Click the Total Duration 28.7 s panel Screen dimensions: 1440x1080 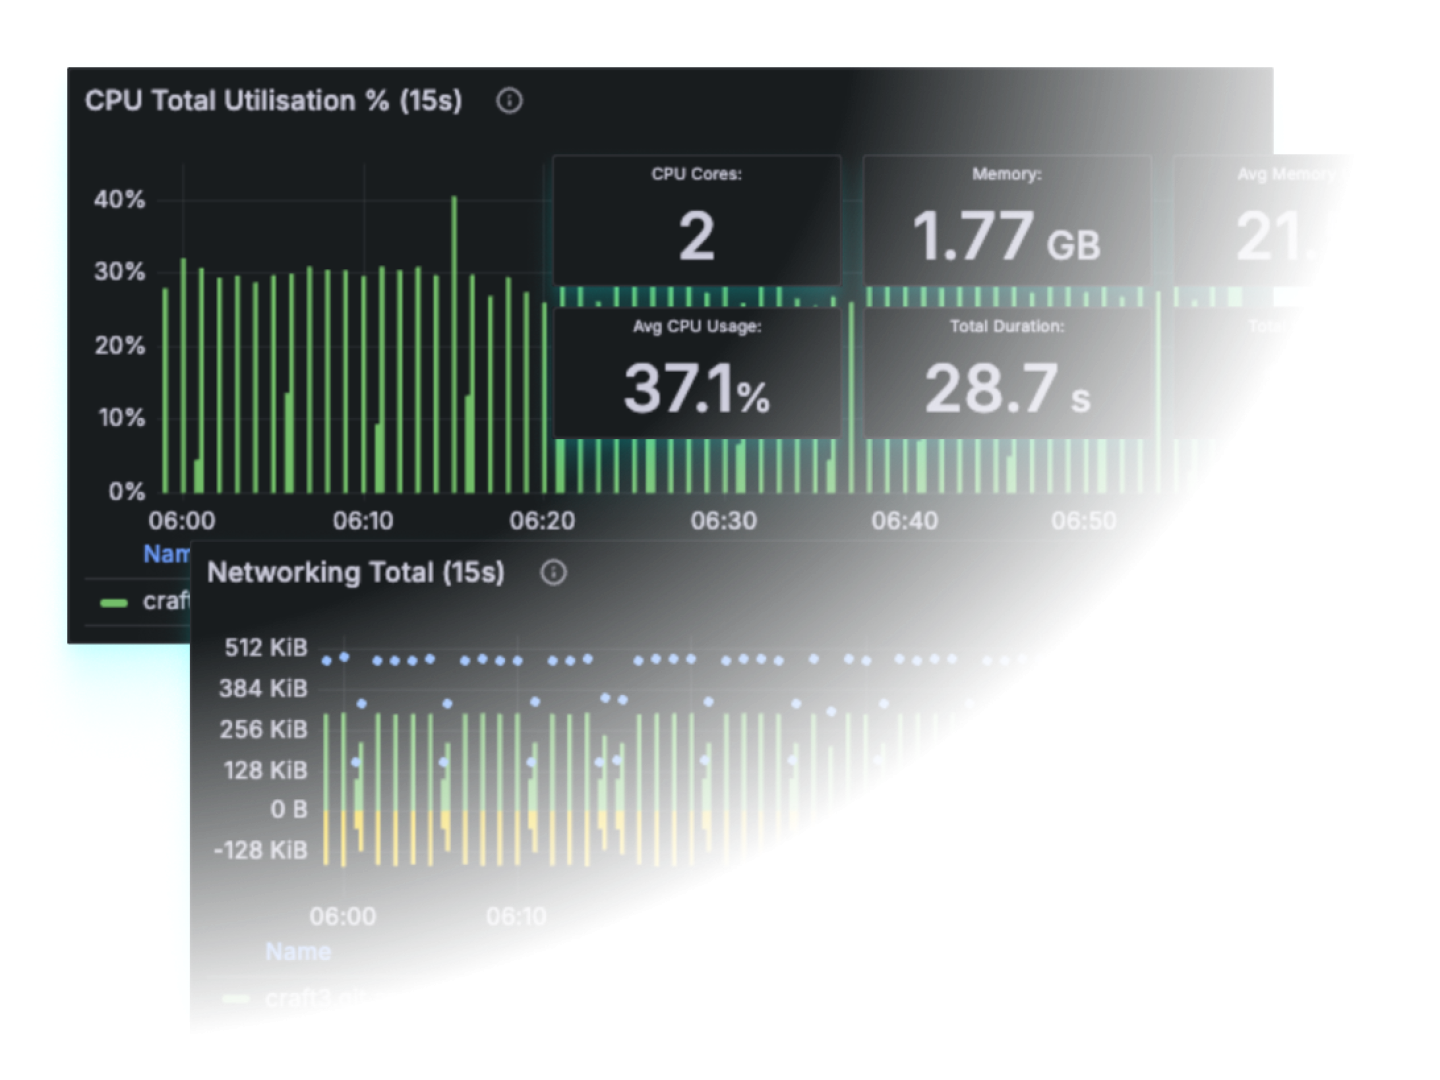coord(1006,373)
